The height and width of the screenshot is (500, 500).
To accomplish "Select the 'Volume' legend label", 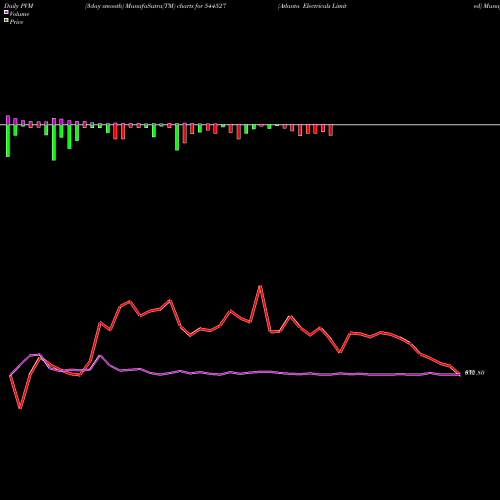I will coord(19,14).
